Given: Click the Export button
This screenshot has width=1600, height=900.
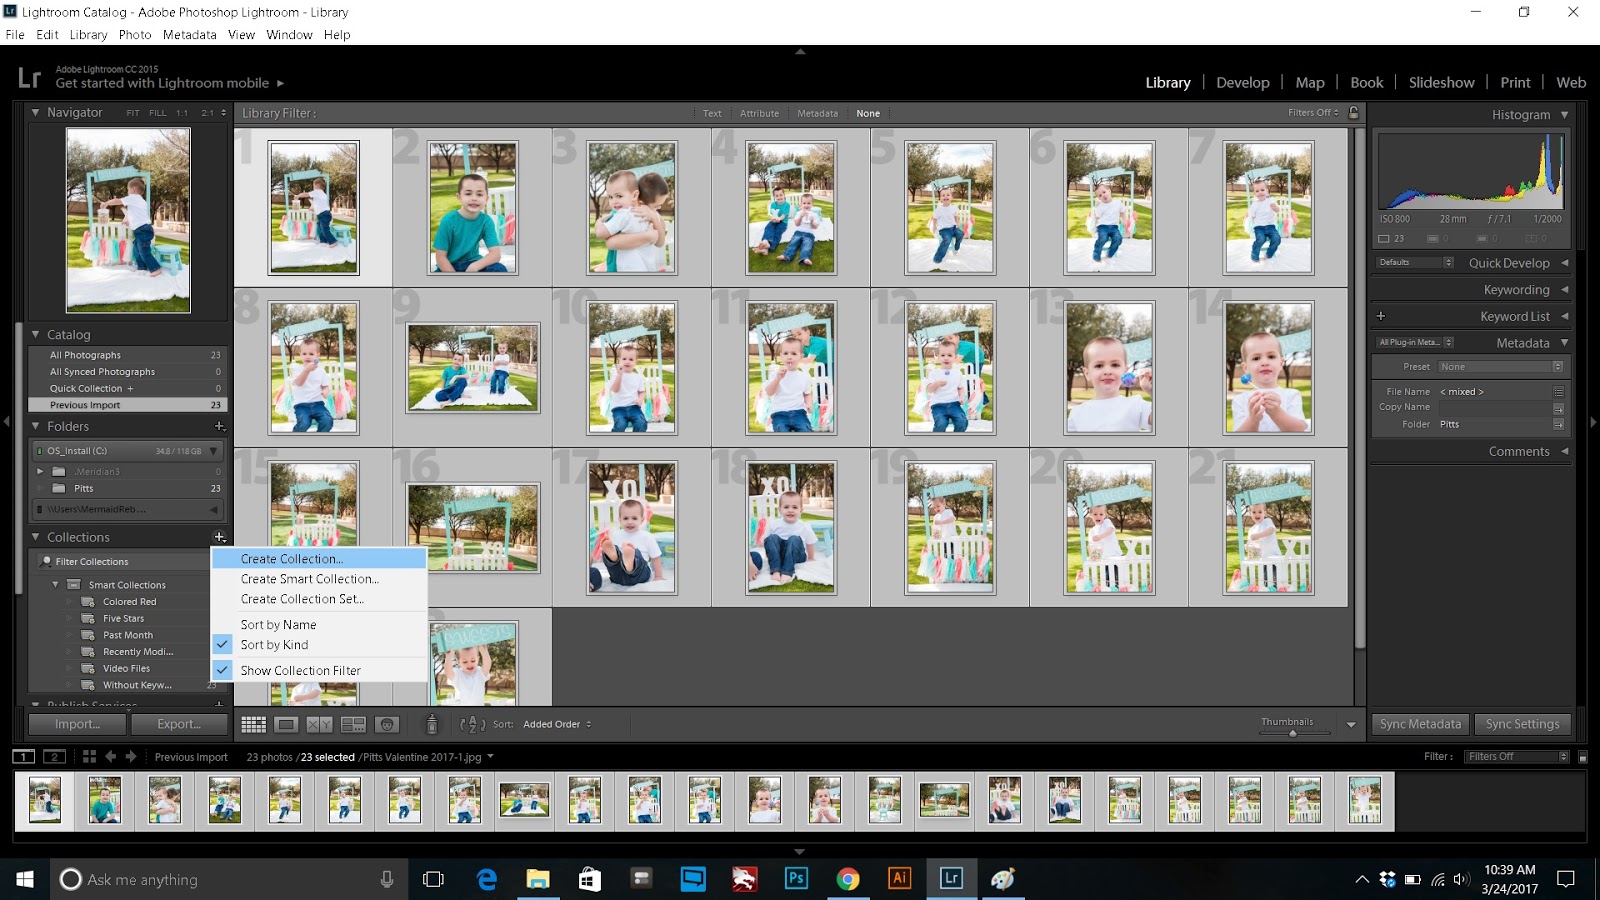Looking at the screenshot, I should click(x=179, y=723).
